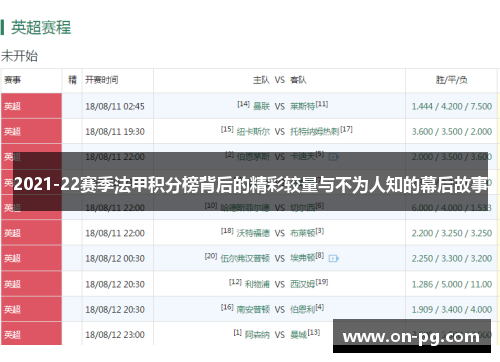Select odds 1.286 / 5.000 / 11.00

coord(452,284)
